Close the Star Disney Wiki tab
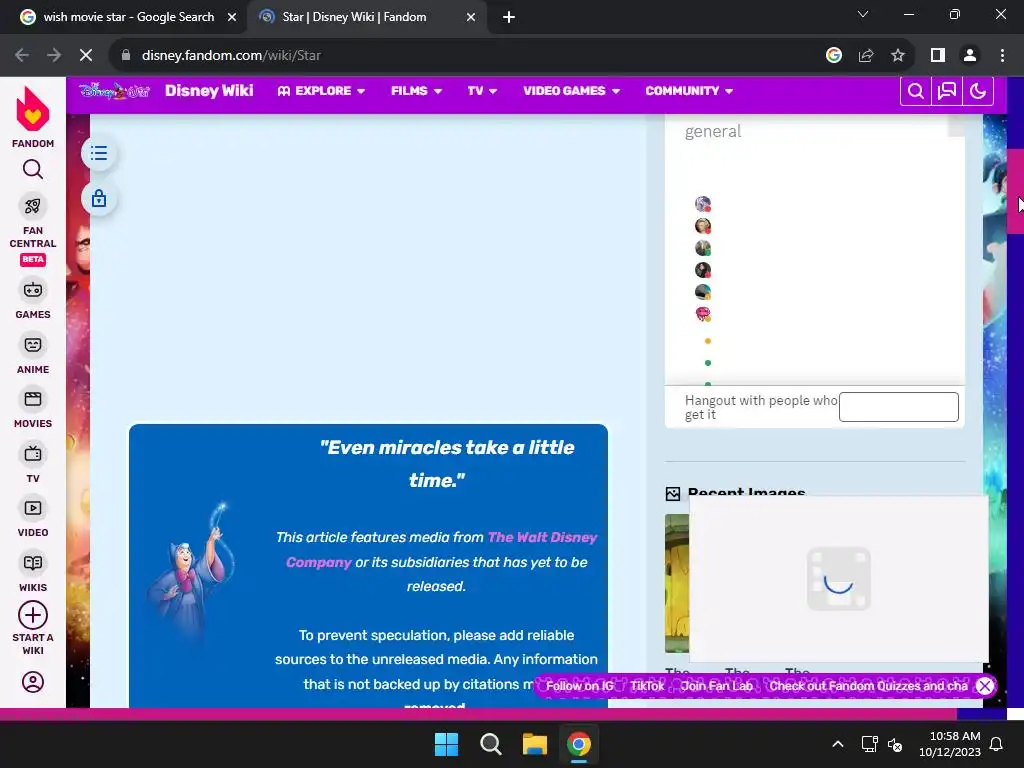Viewport: 1024px width, 768px height. click(x=471, y=18)
